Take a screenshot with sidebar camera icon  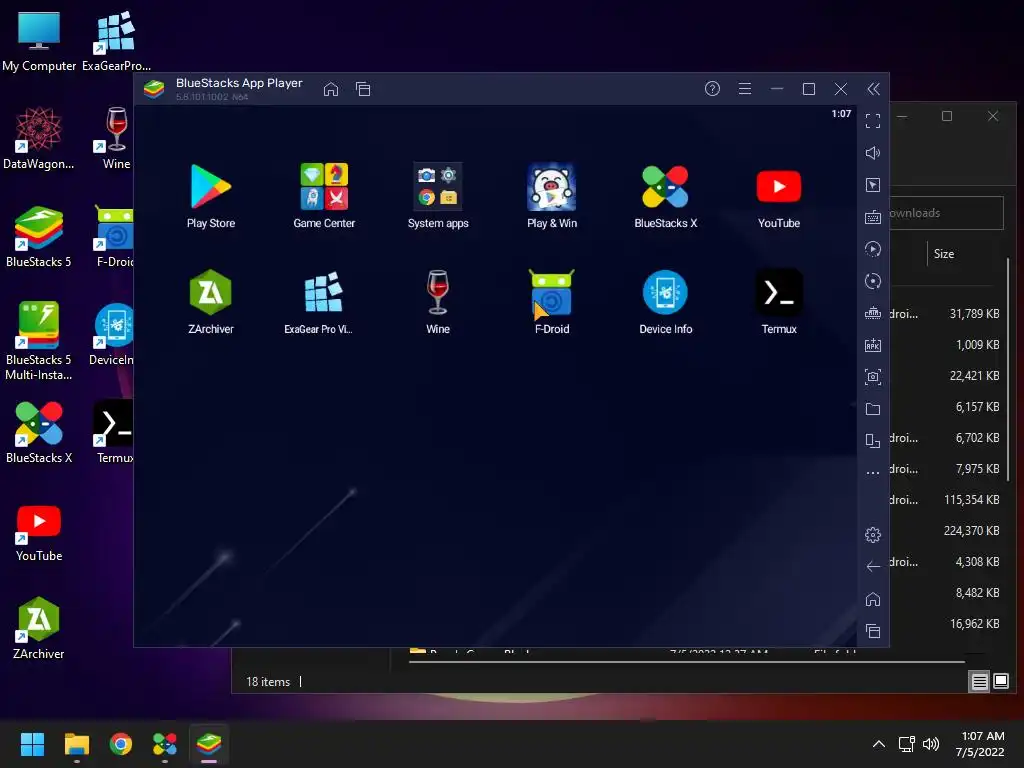click(x=873, y=377)
